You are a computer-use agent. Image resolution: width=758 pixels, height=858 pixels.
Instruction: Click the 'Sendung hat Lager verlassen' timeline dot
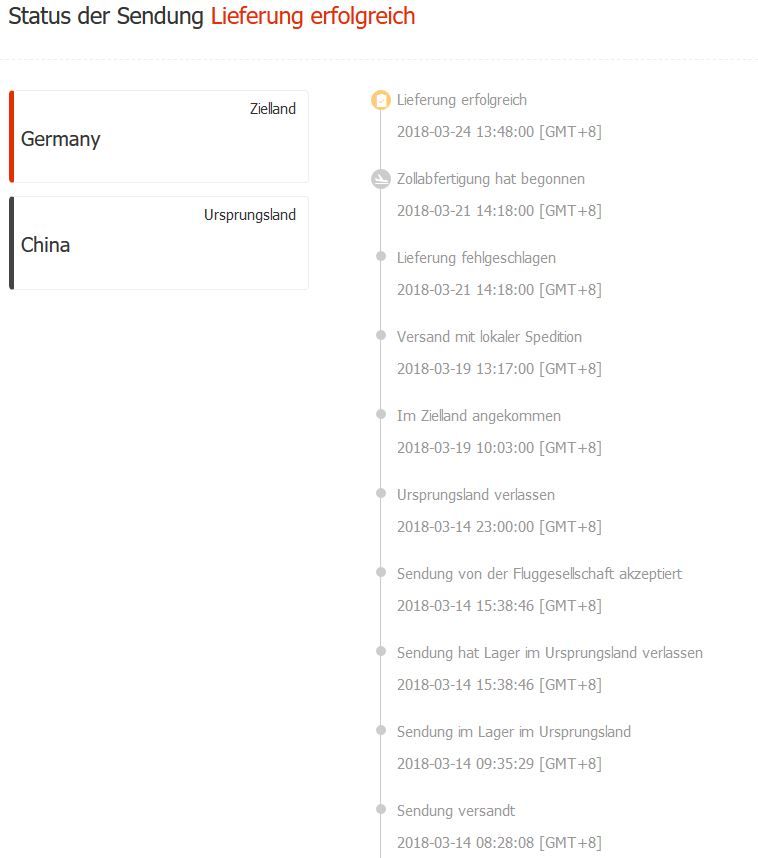[x=381, y=652]
